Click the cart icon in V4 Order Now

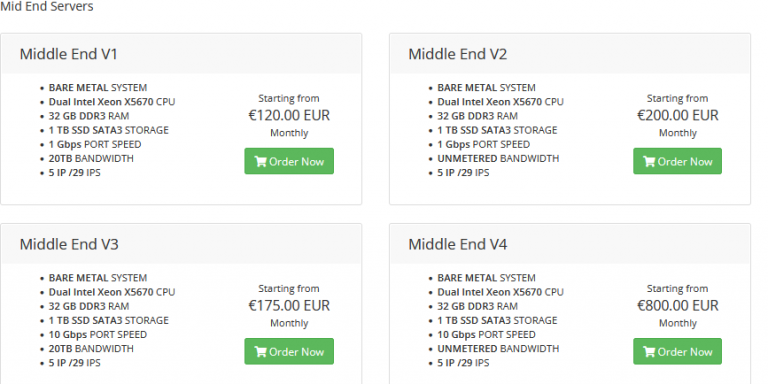point(649,352)
